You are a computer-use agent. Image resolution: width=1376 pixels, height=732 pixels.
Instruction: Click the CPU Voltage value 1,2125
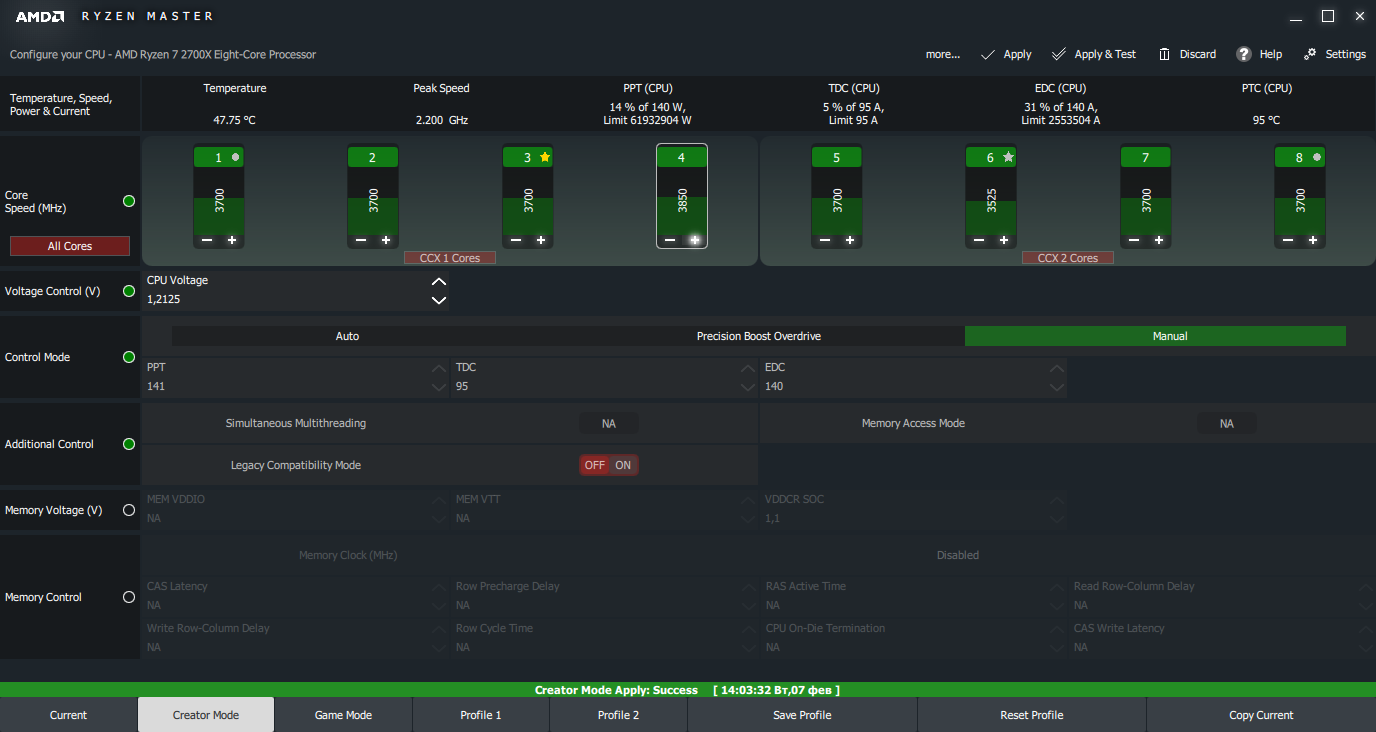coord(165,299)
